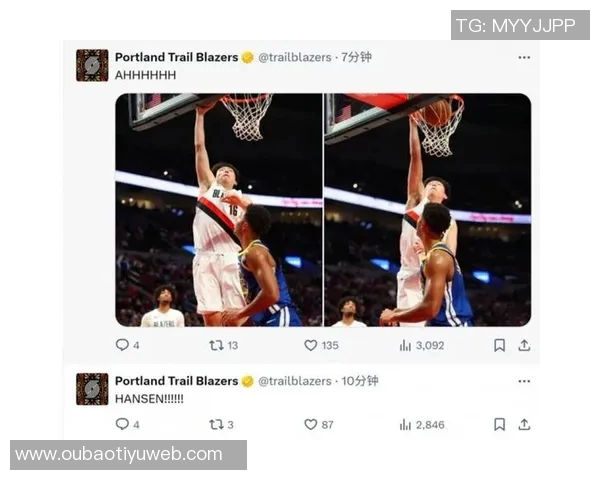Open Portland Trail Blazers name on second tweet
Image resolution: width=600 pixels, height=480 pixels.
click(x=176, y=381)
